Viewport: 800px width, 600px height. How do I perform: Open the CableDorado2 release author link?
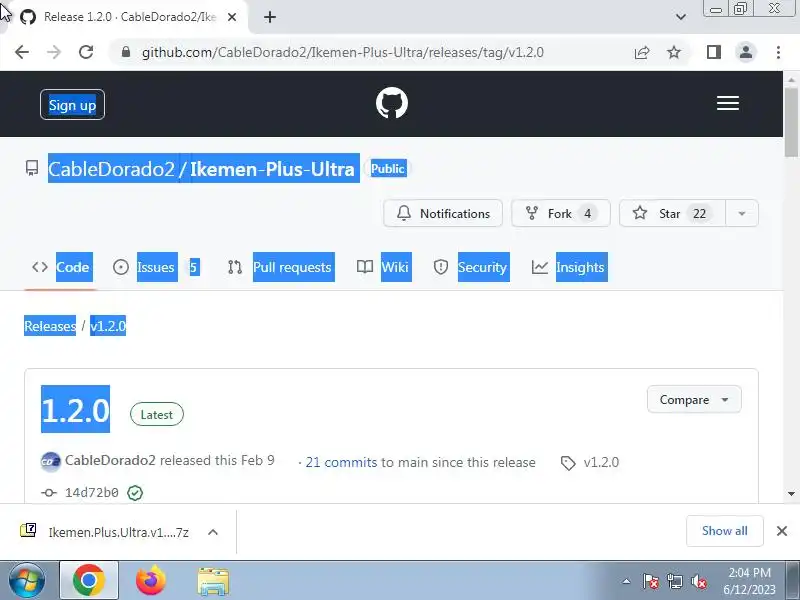[110, 460]
